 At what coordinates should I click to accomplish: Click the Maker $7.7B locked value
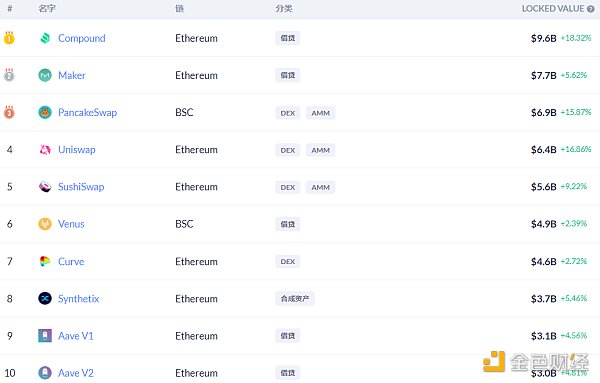(543, 75)
